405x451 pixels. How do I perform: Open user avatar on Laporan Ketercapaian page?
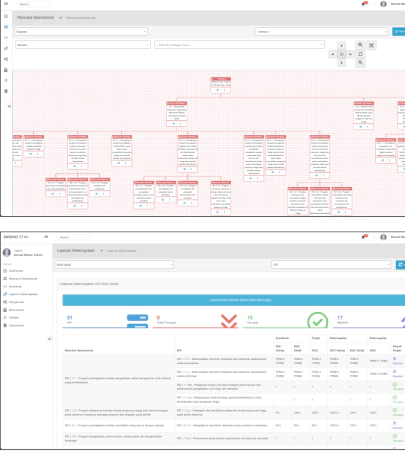tap(383, 237)
